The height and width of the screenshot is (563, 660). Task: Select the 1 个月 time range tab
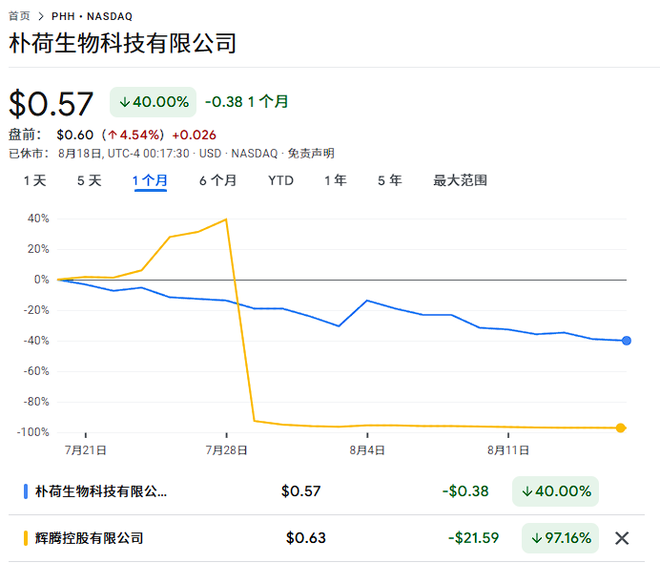pos(150,181)
